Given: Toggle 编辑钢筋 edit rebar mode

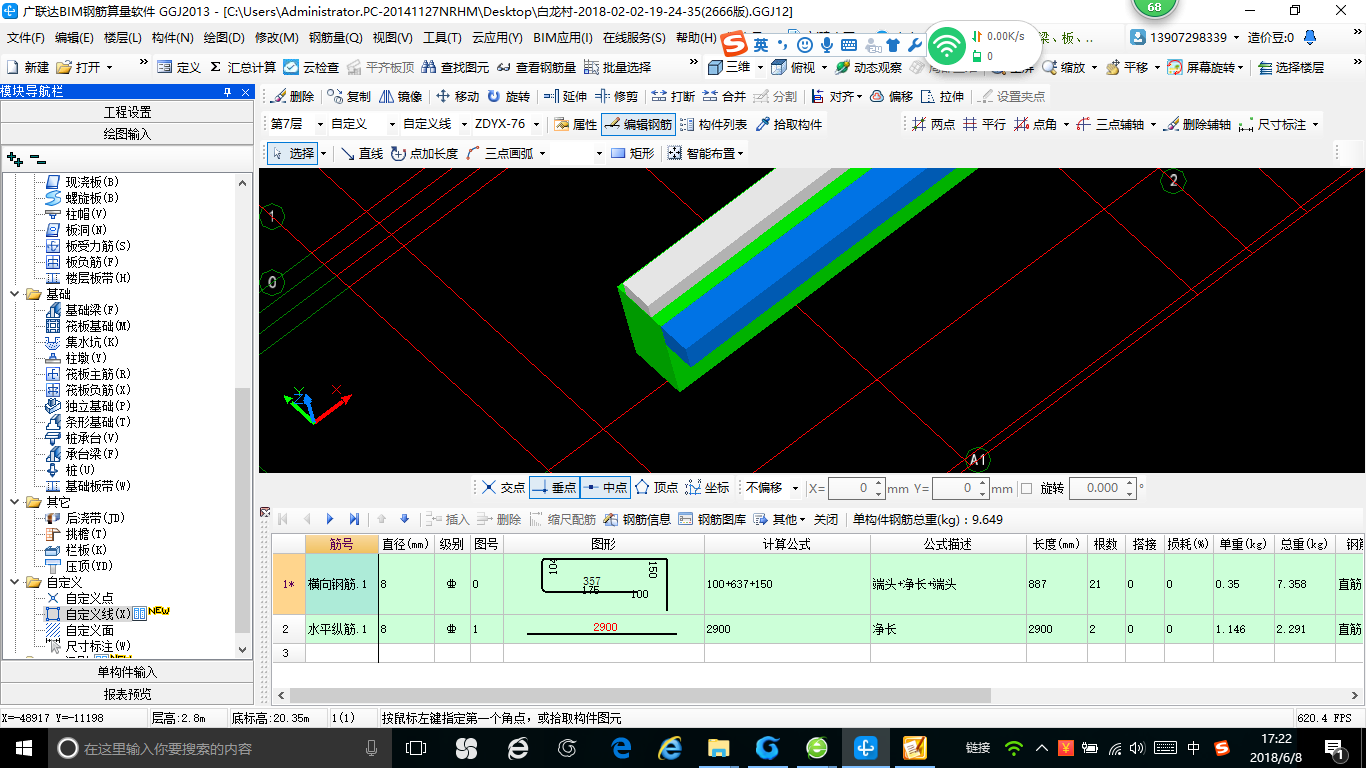Looking at the screenshot, I should [x=638, y=125].
